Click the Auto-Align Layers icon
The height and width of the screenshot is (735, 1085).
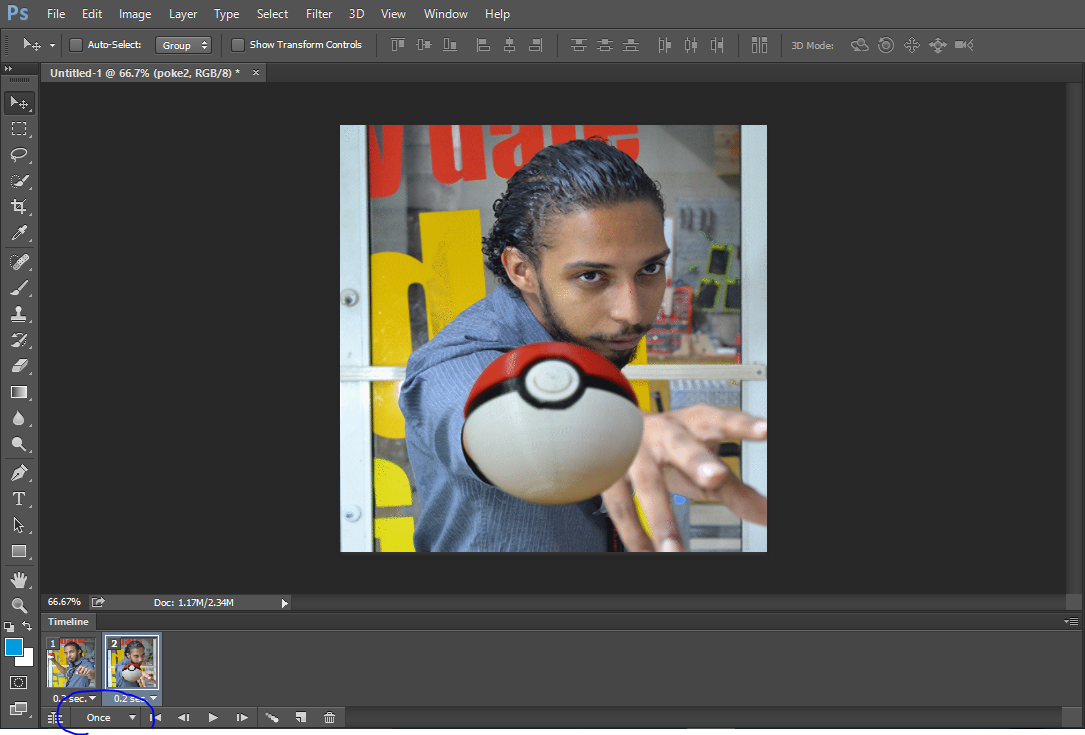pos(759,45)
